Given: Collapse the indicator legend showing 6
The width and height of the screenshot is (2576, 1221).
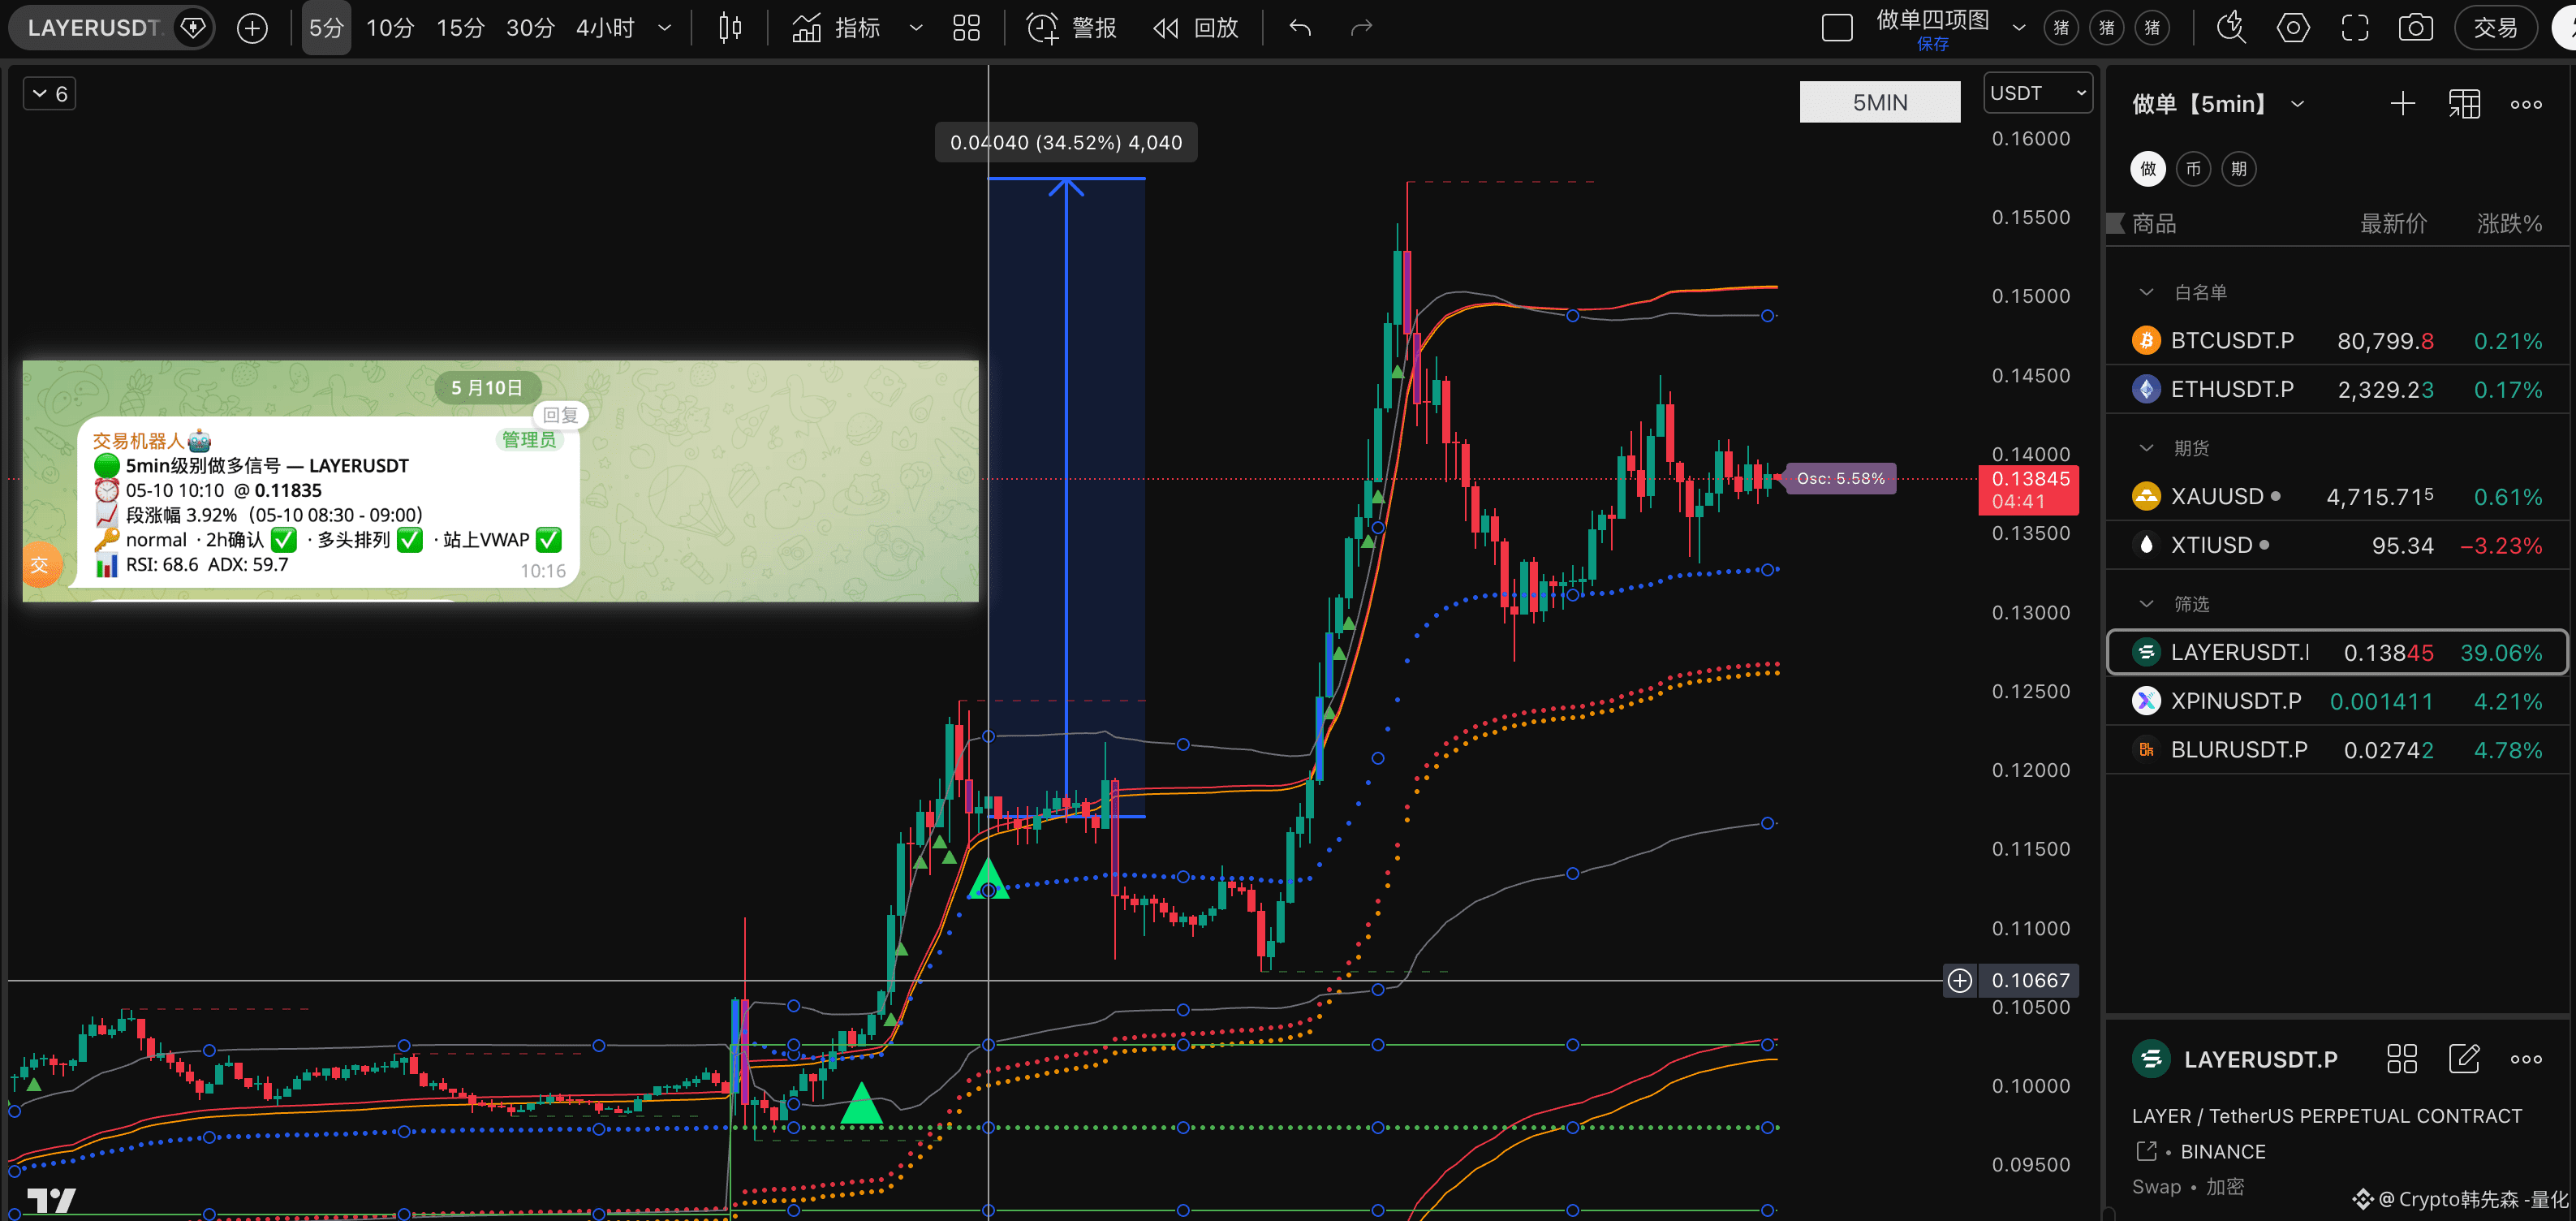Looking at the screenshot, I should click(x=49, y=94).
